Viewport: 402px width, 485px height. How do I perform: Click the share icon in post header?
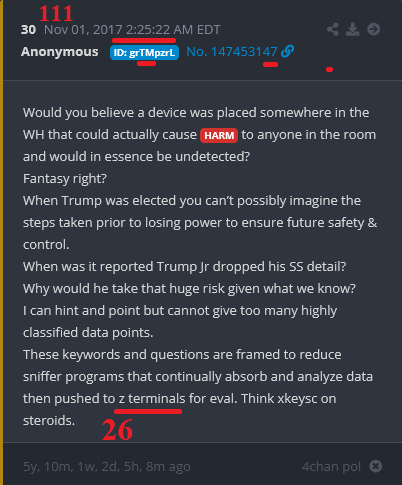click(333, 29)
